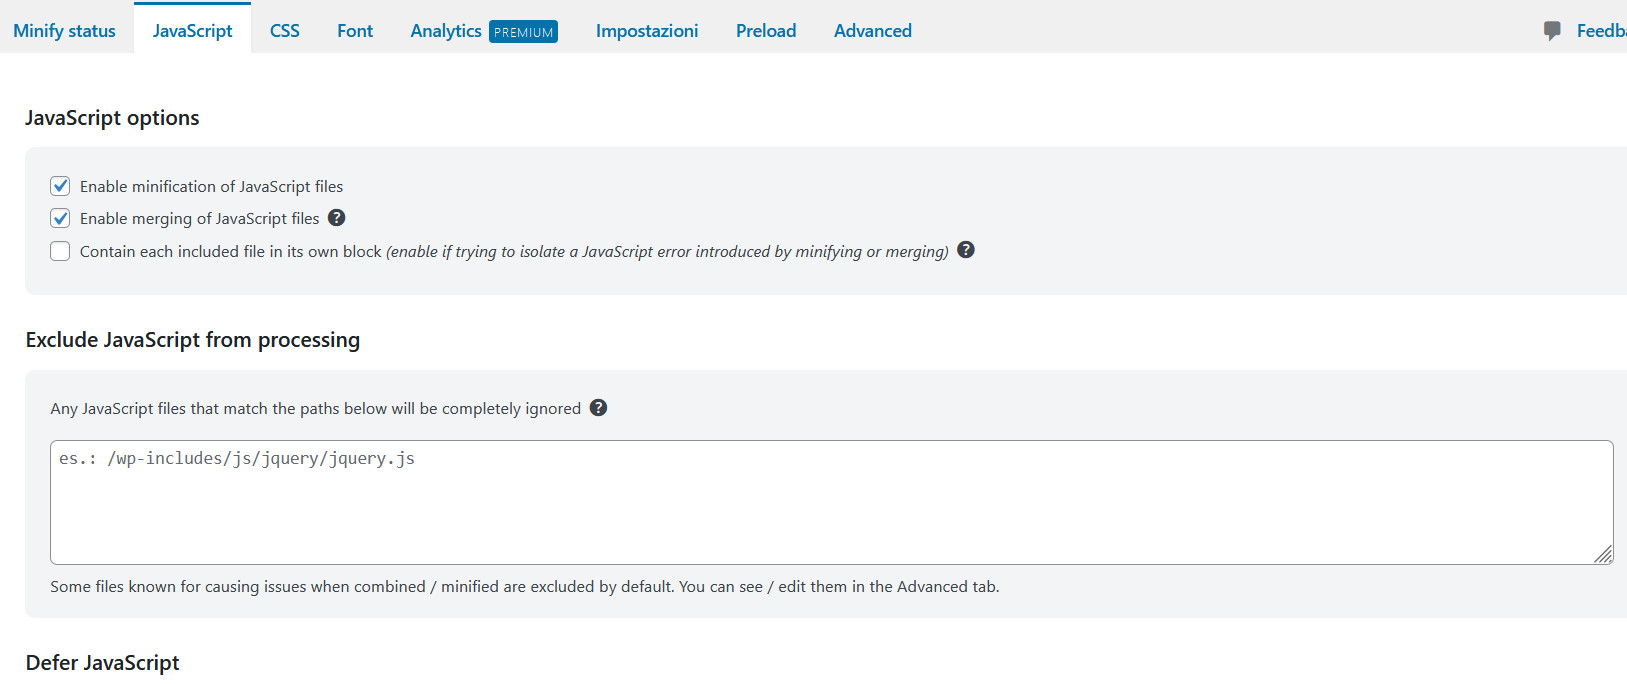Click the Exclude JavaScript from processing heading

(x=193, y=340)
